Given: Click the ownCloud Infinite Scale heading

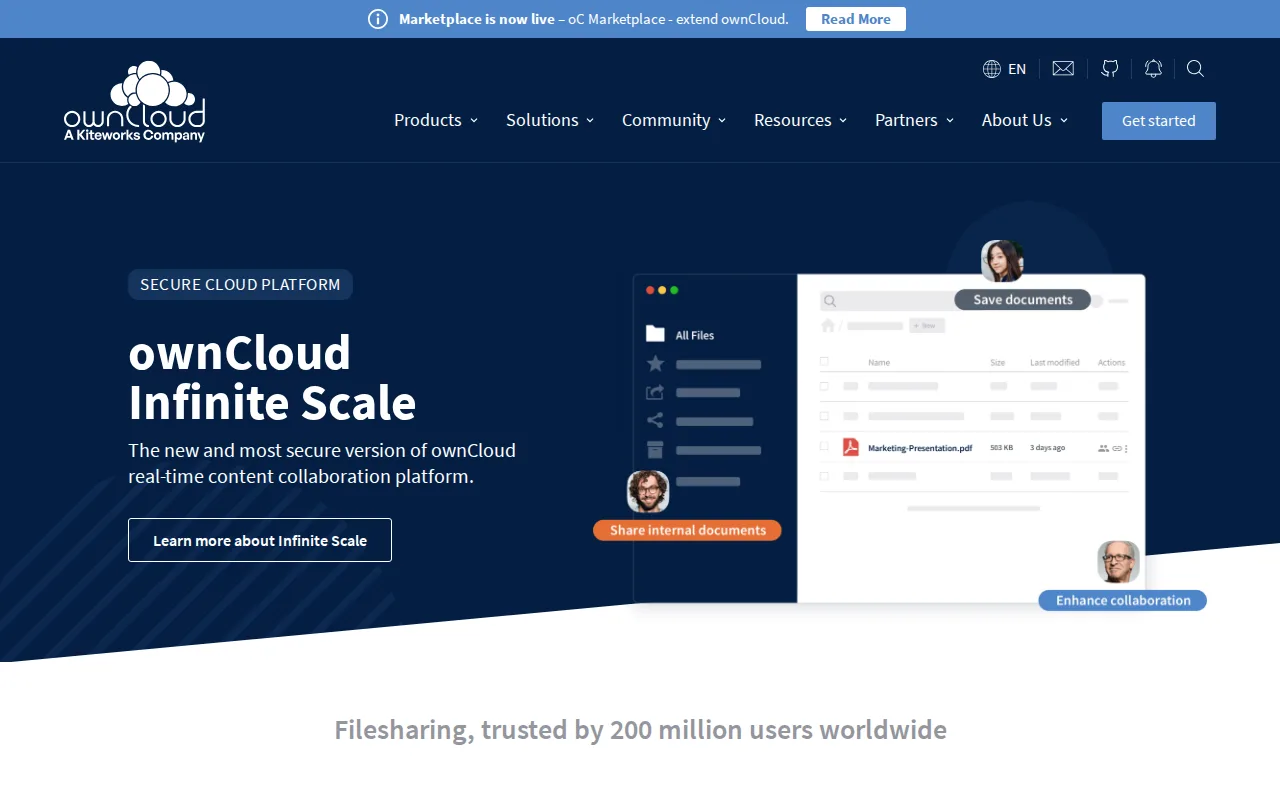Looking at the screenshot, I should [272, 377].
